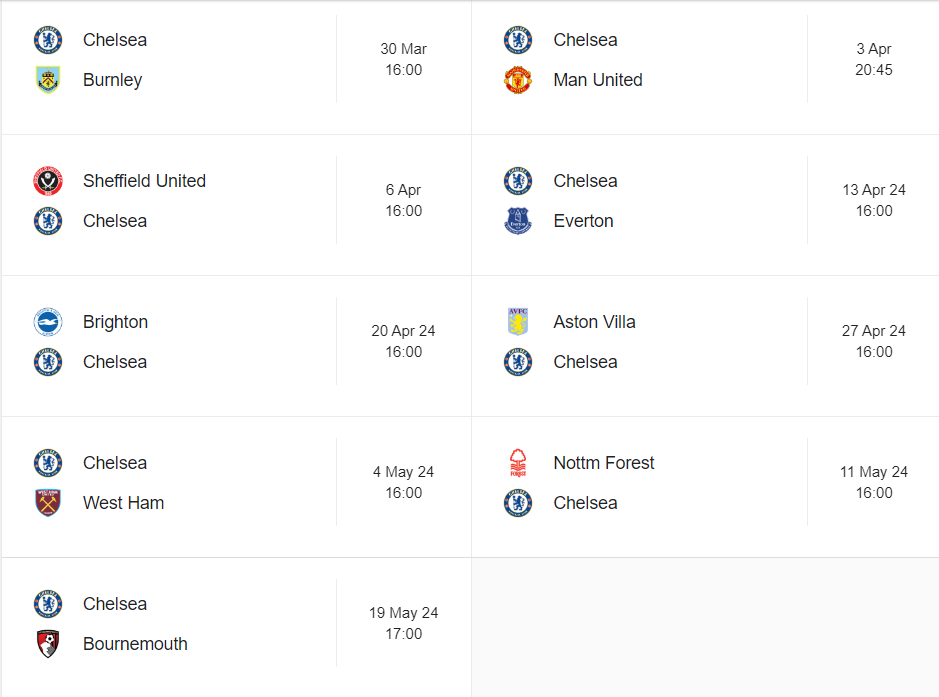
Task: Click the Brighton club crest
Action: click(x=48, y=322)
